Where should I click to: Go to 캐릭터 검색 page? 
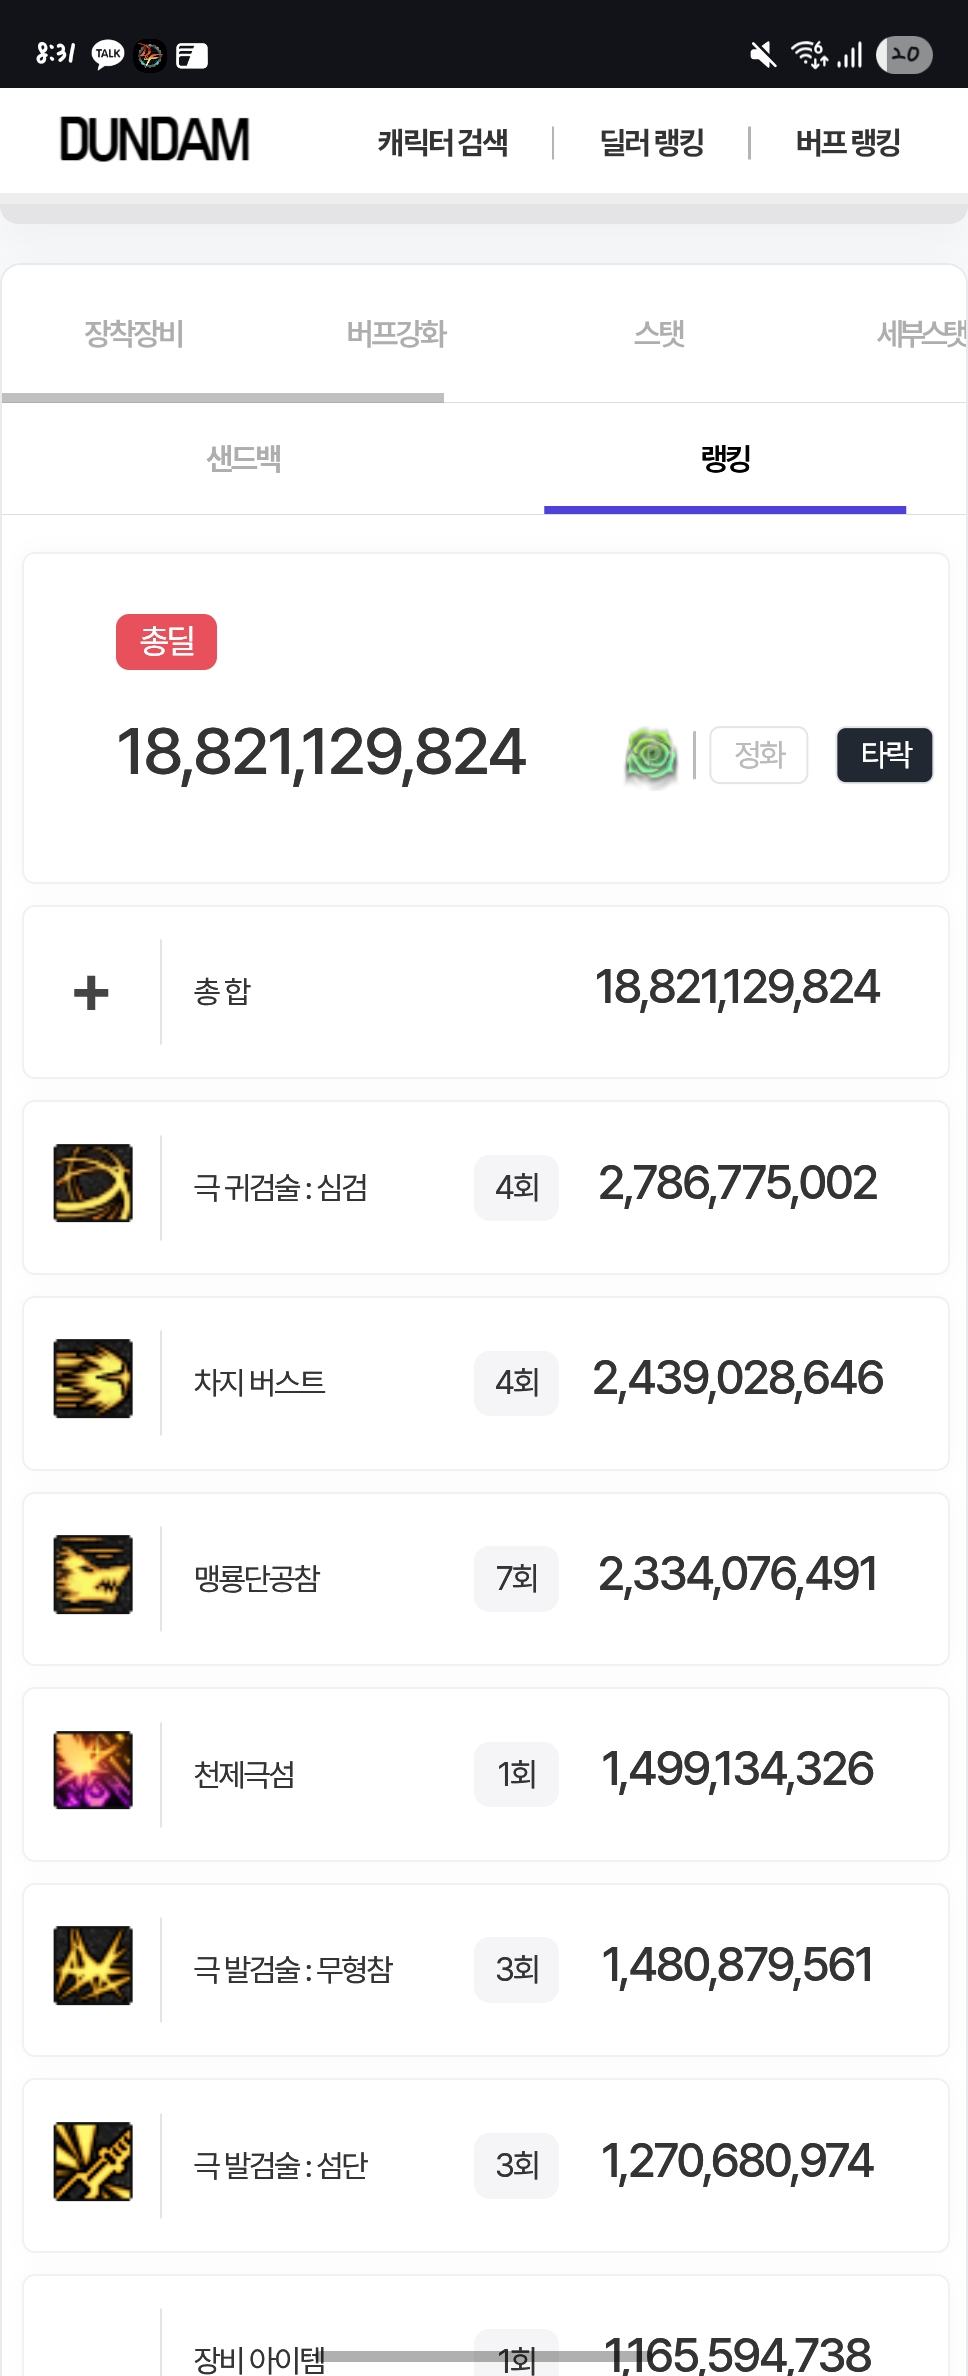pos(442,142)
